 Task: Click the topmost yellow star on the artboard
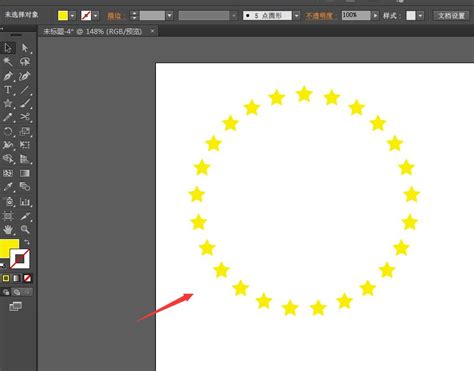[304, 94]
